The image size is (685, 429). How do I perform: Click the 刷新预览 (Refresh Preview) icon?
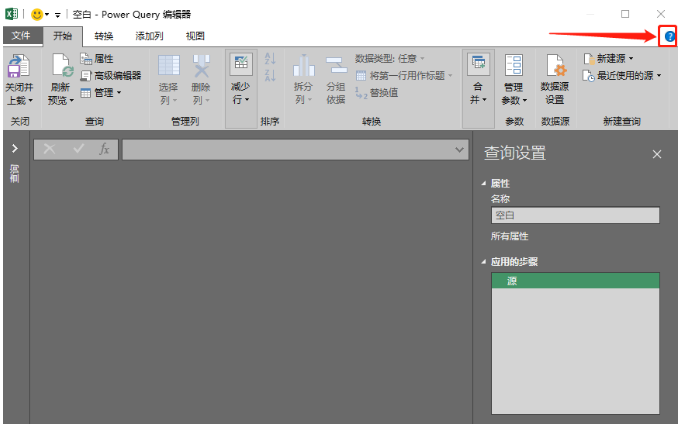point(62,66)
